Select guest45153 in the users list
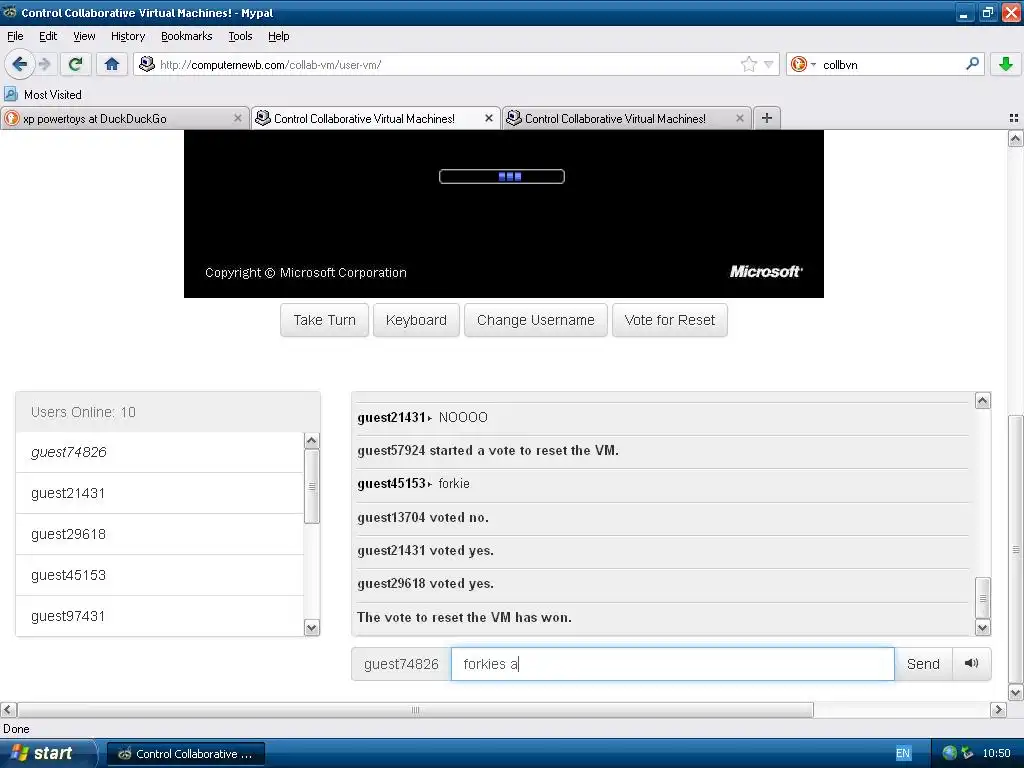 click(x=160, y=575)
